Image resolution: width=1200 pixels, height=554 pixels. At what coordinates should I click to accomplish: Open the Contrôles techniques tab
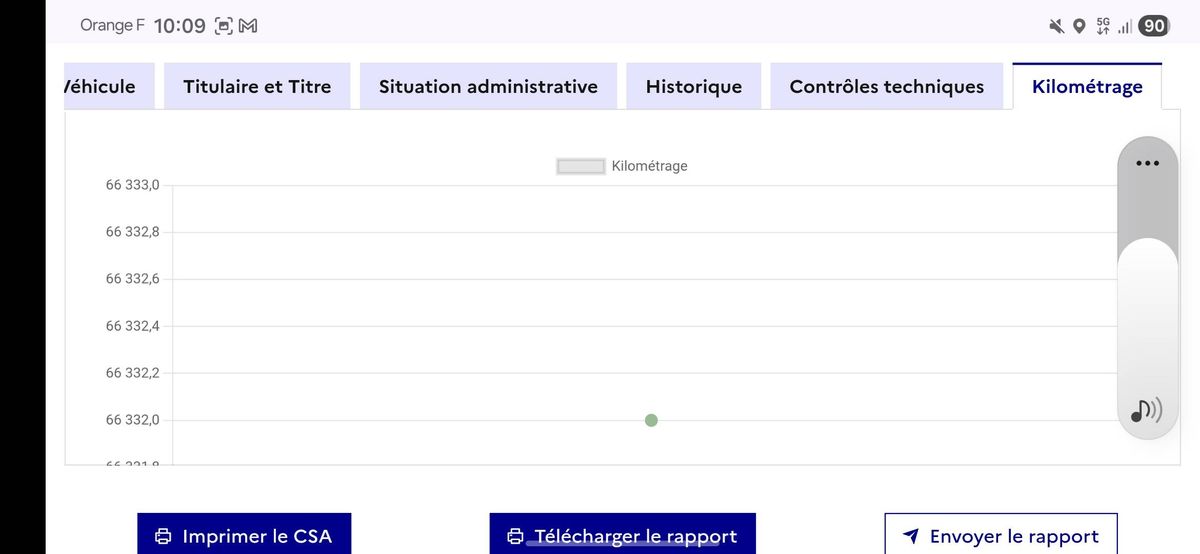[x=887, y=86]
